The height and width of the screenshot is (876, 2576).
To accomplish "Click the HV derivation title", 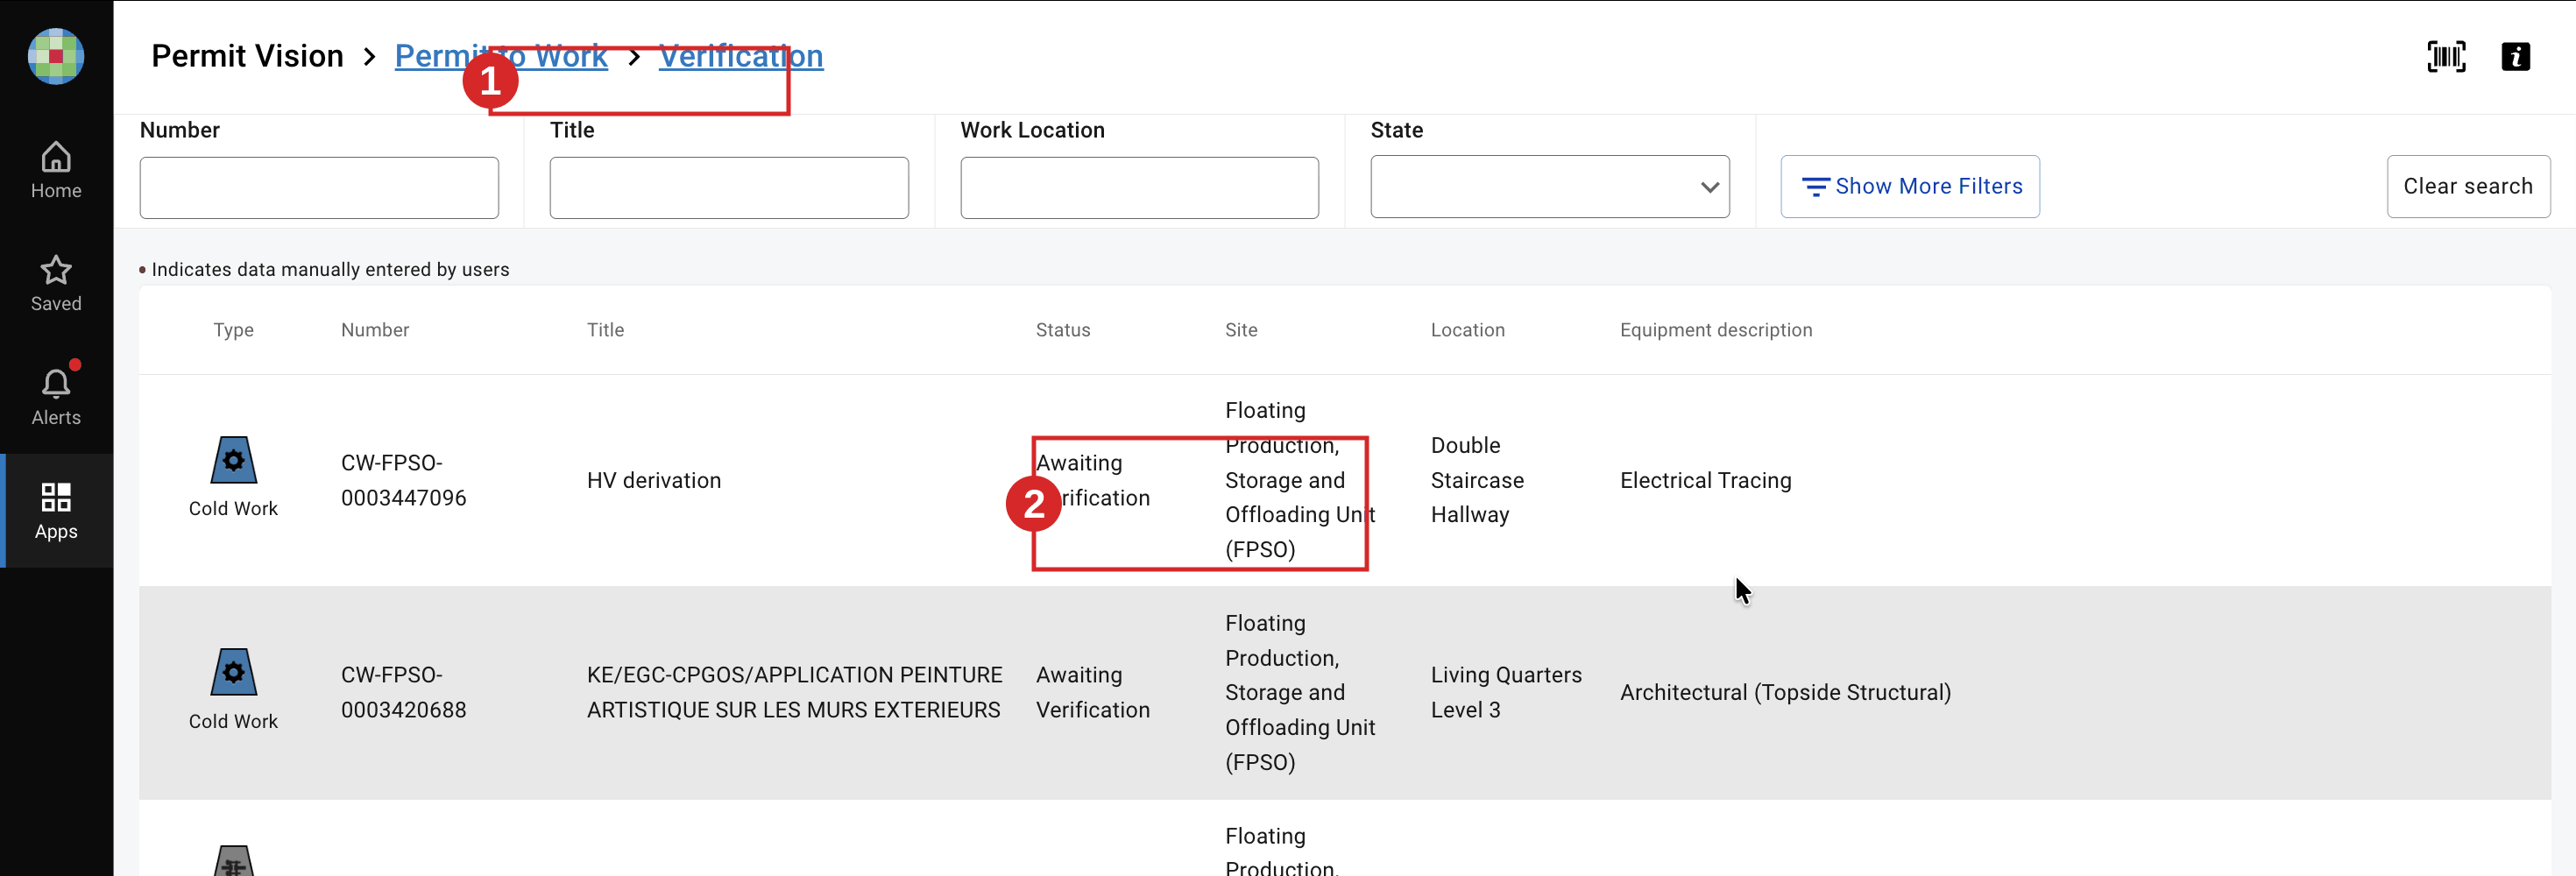I will 654,480.
